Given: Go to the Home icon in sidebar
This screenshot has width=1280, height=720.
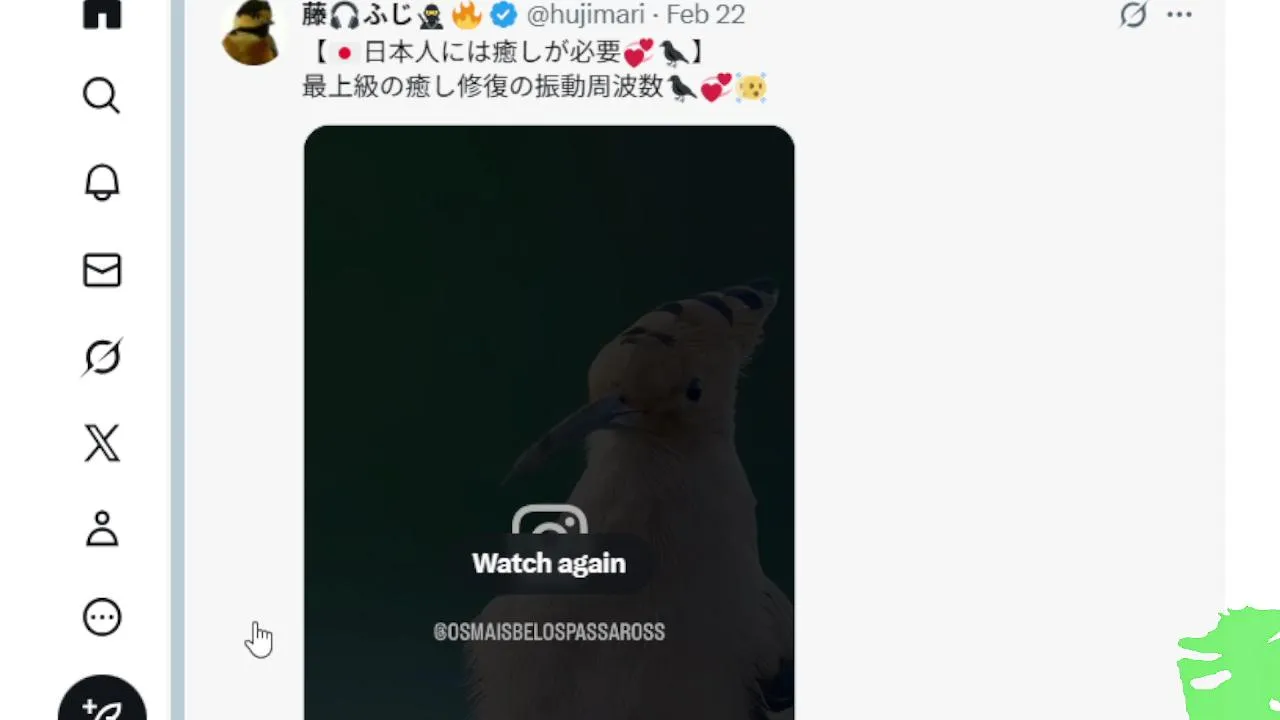Looking at the screenshot, I should pyautogui.click(x=102, y=14).
